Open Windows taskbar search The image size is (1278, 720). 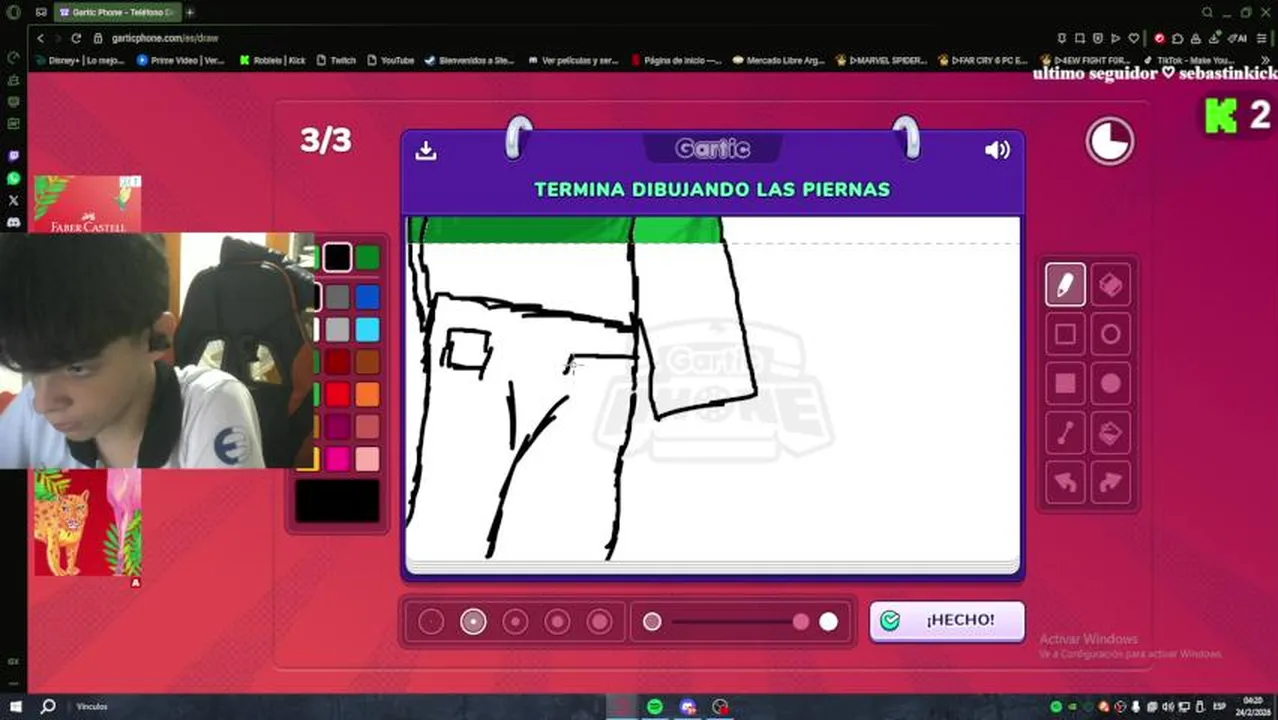tap(48, 707)
